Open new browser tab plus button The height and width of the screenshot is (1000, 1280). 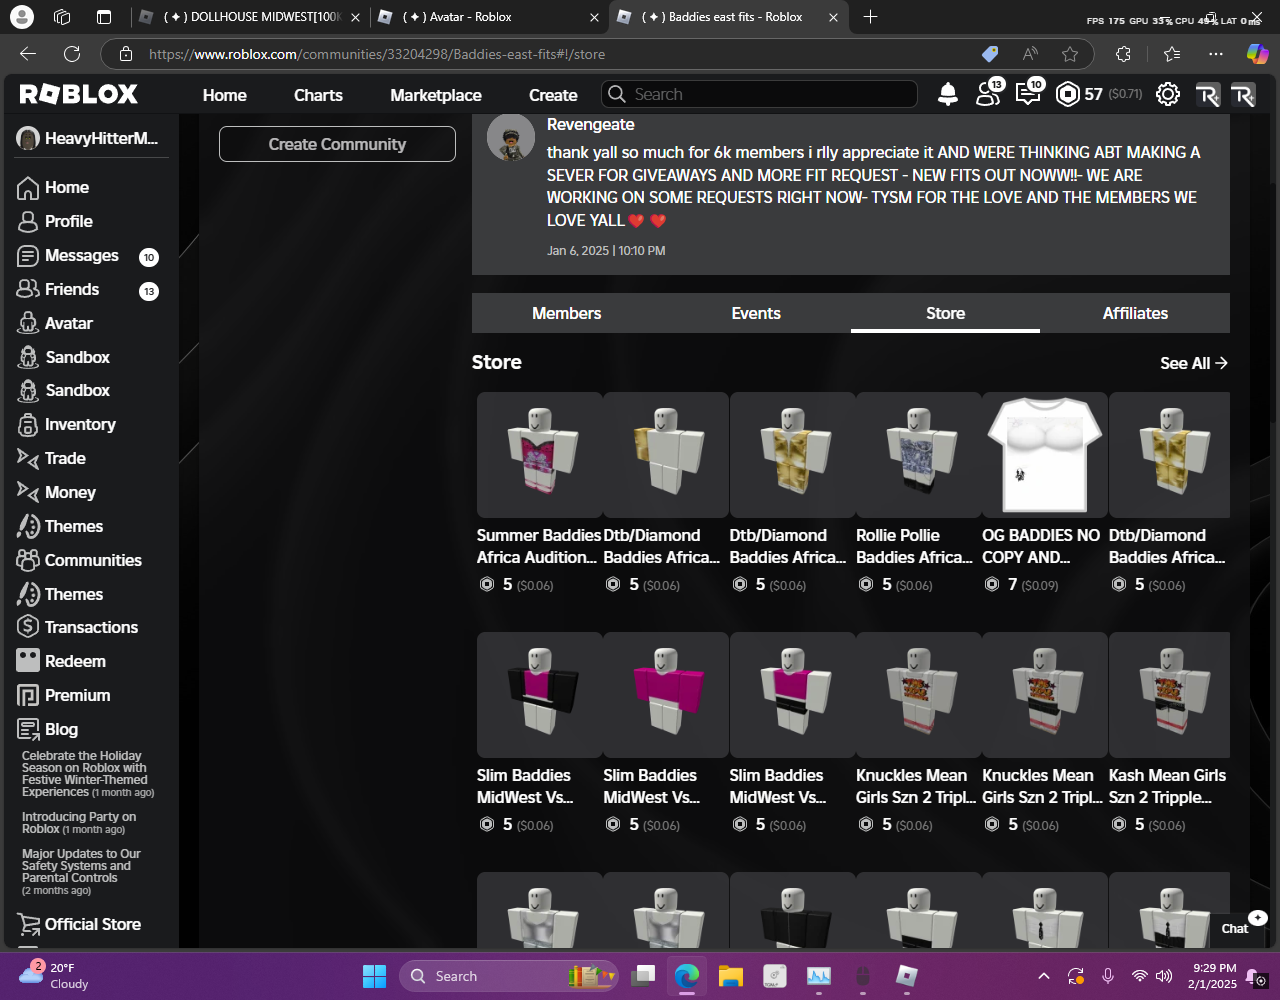[870, 17]
